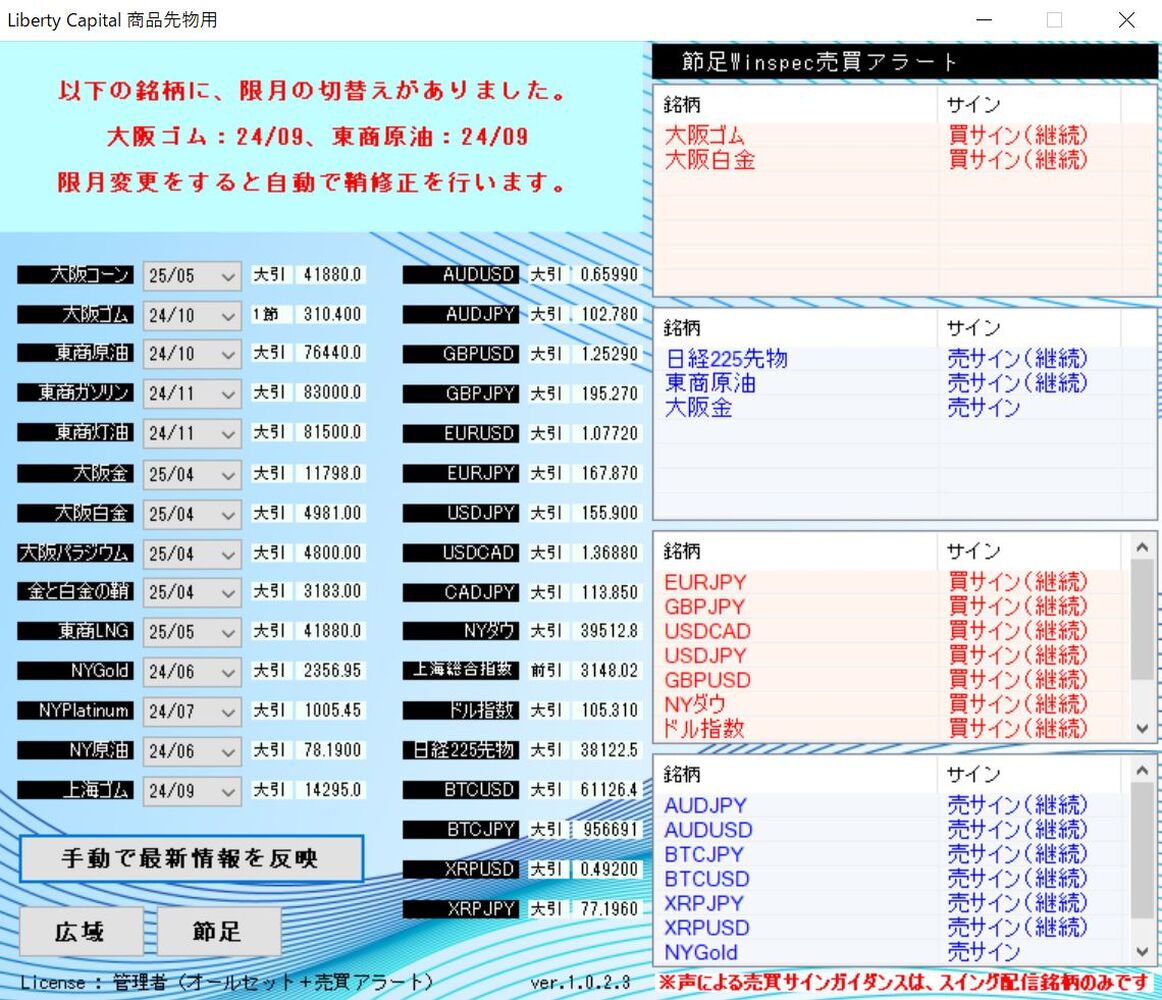This screenshot has height=1000, width=1162.
Task: Select the USDJPY buy alert row
Action: [x=893, y=655]
